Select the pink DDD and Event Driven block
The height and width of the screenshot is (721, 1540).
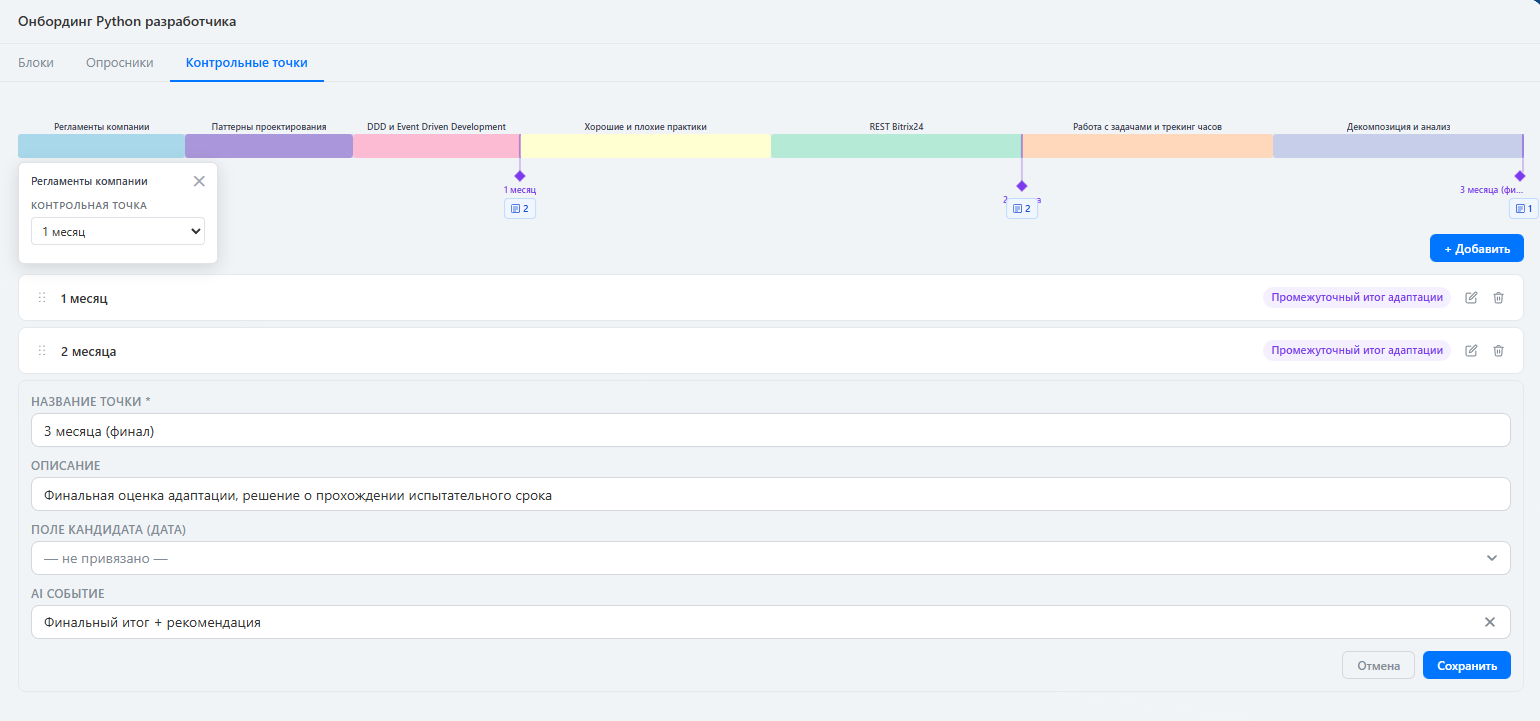[436, 146]
